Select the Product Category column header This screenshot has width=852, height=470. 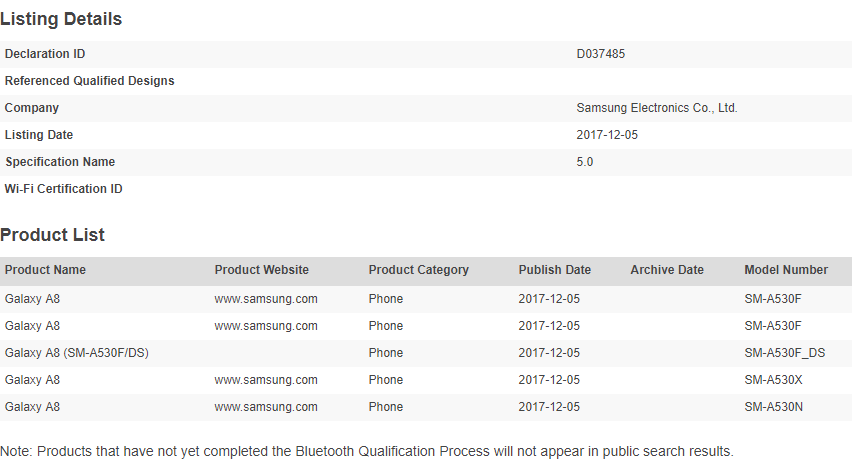(418, 270)
